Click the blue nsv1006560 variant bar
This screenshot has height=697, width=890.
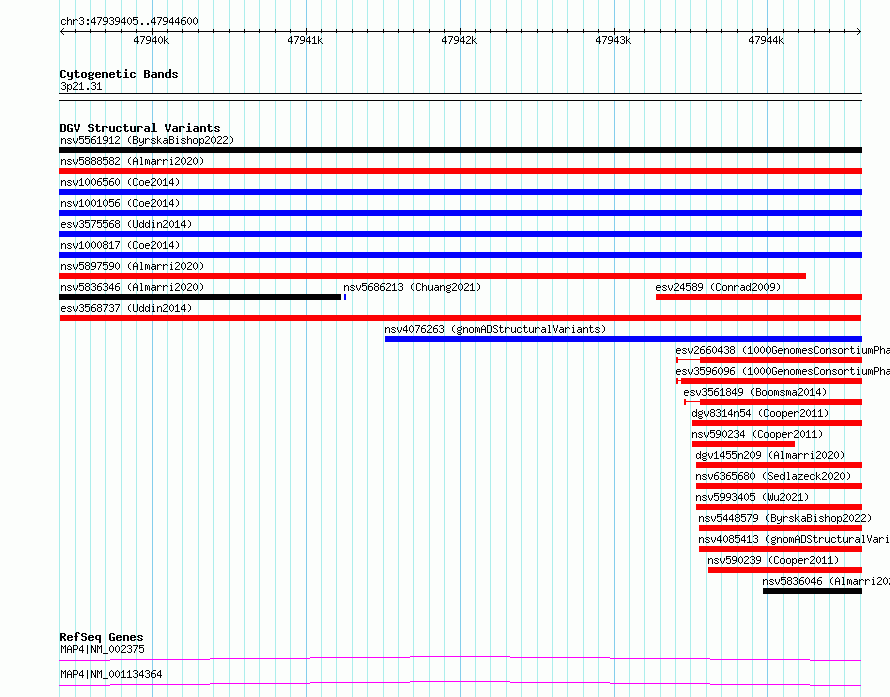coord(460,192)
